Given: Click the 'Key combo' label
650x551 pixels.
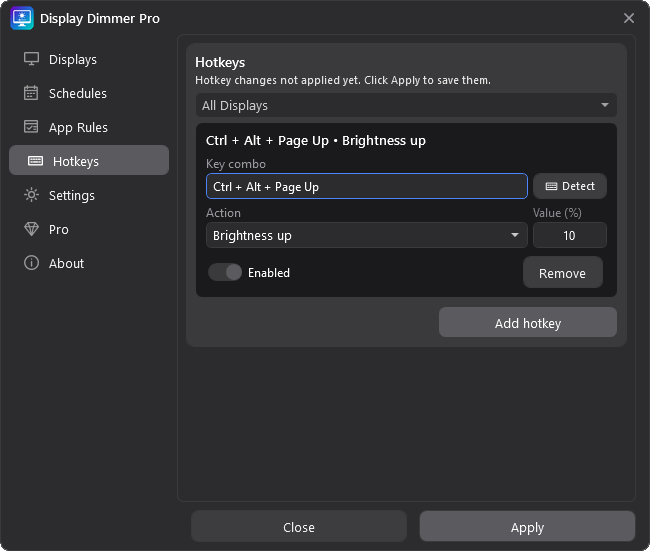Looking at the screenshot, I should point(236,164).
